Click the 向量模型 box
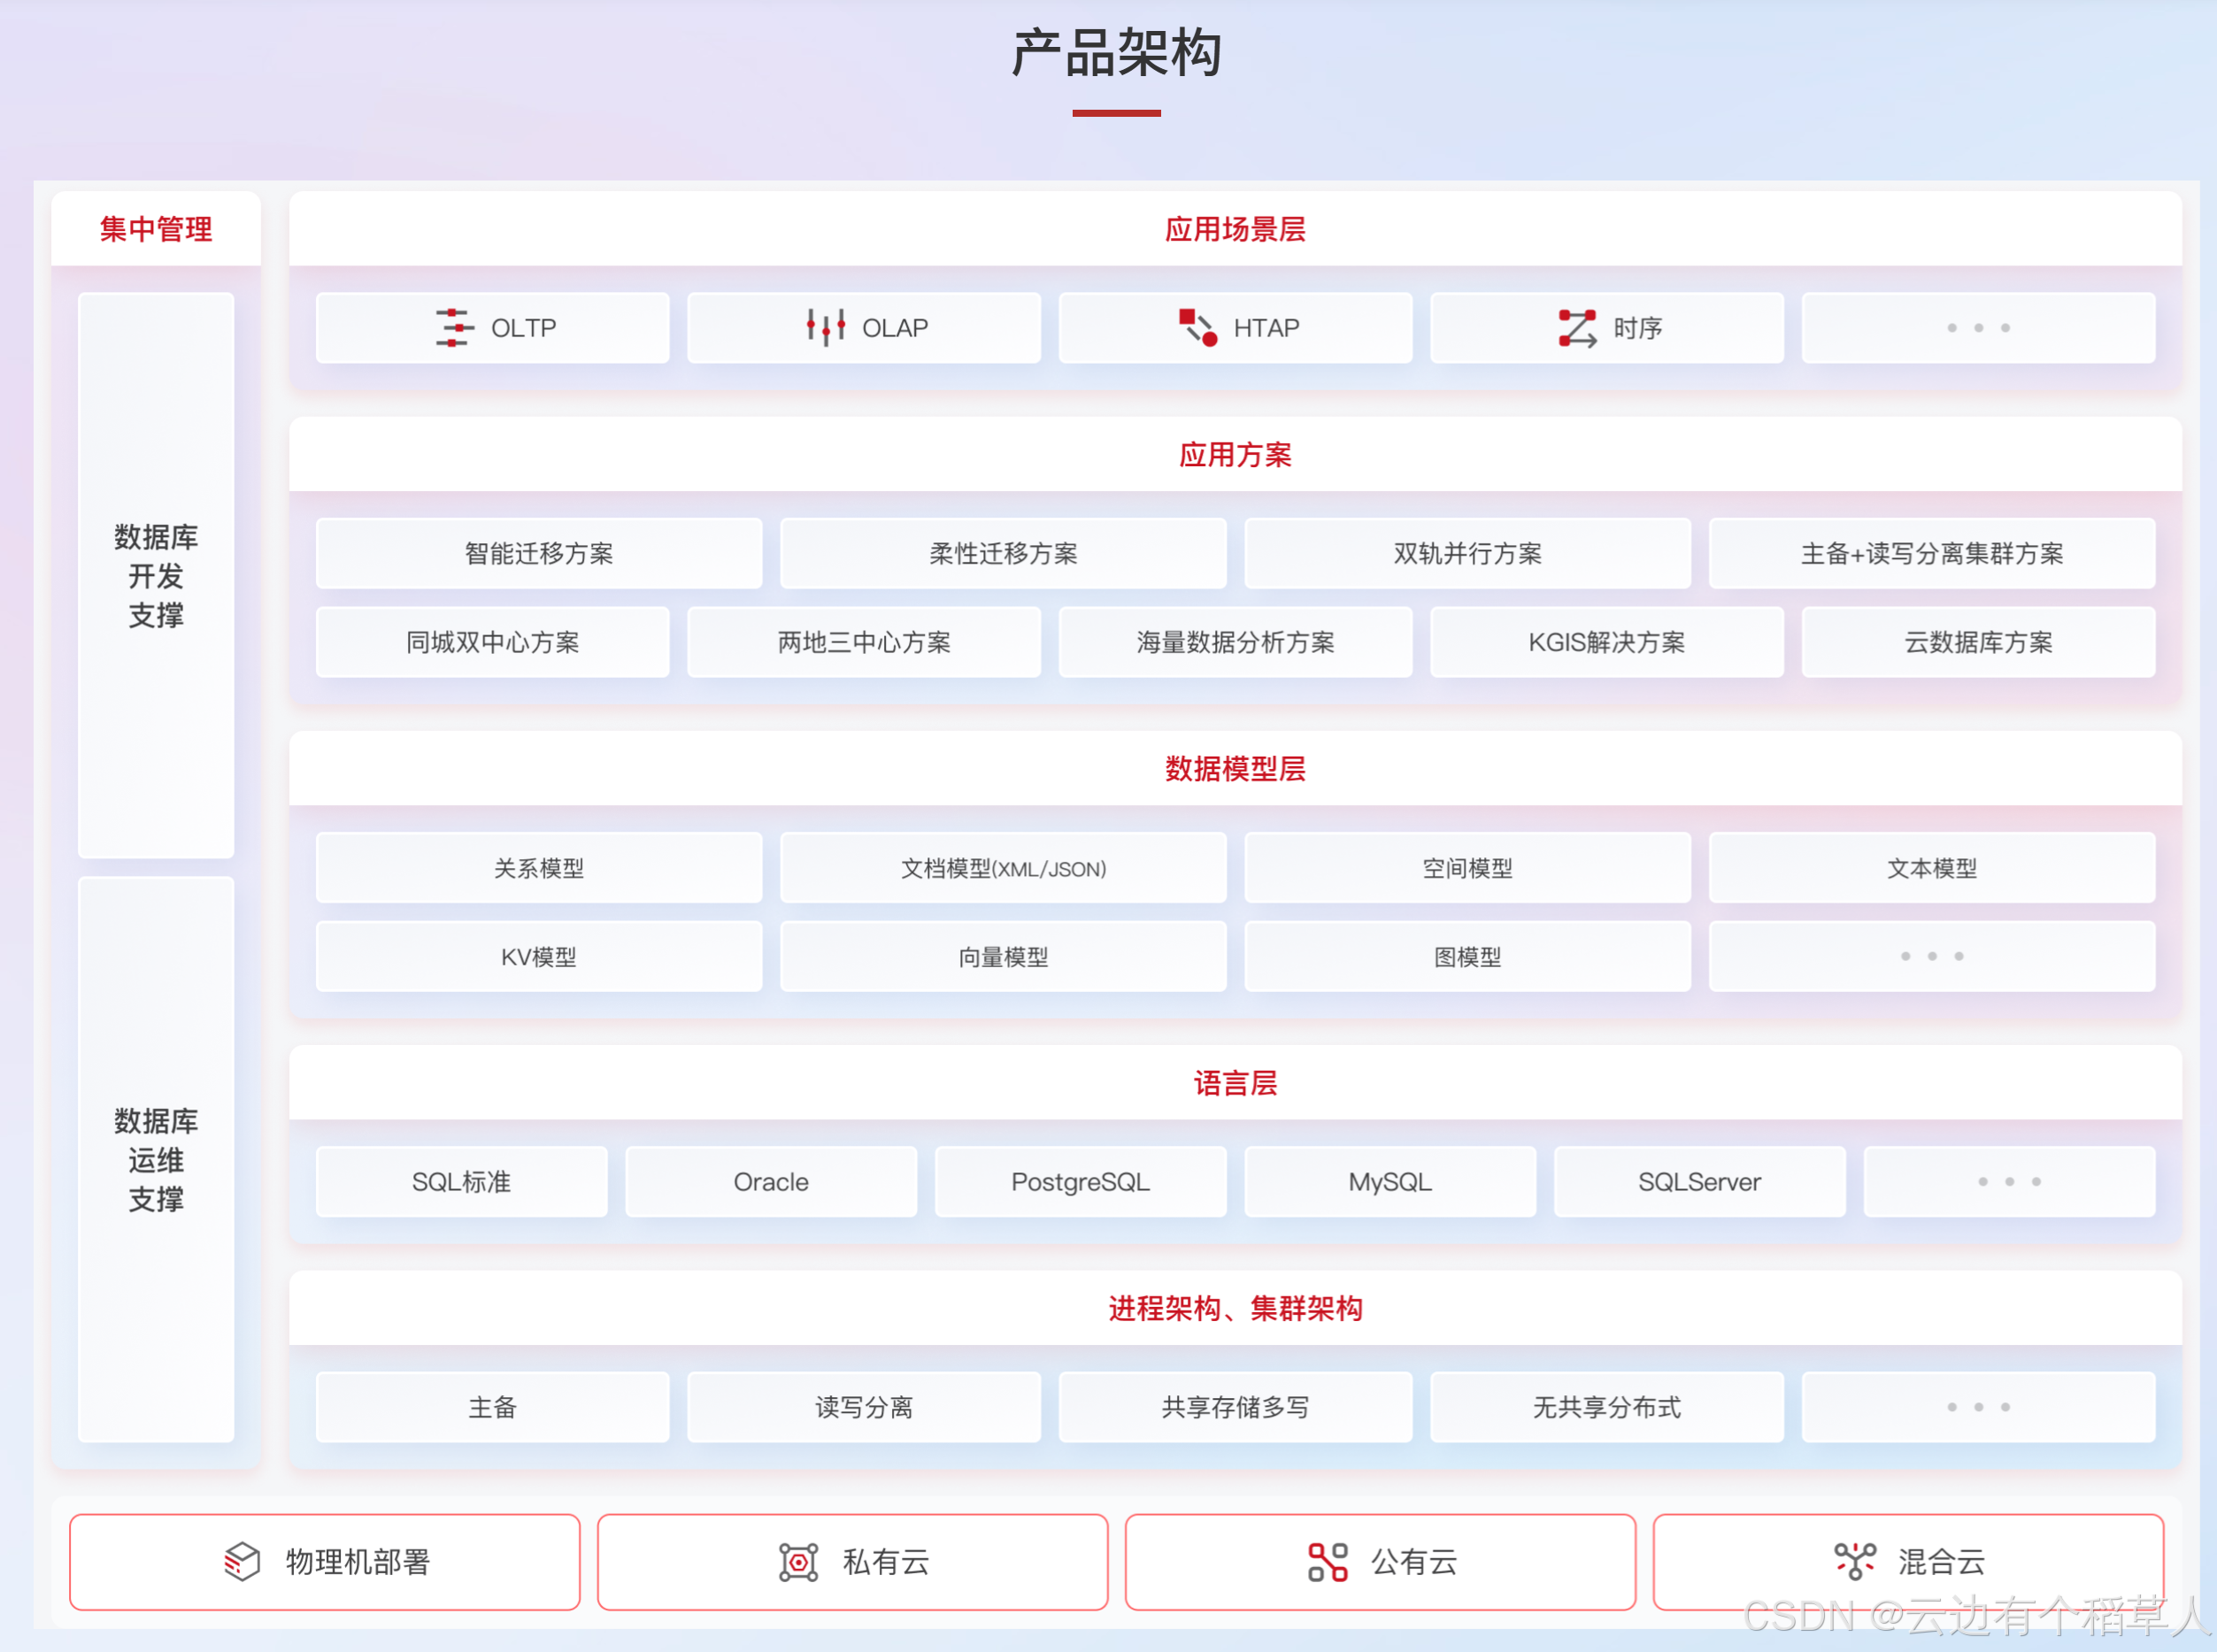The height and width of the screenshot is (1652, 2217). (1003, 957)
